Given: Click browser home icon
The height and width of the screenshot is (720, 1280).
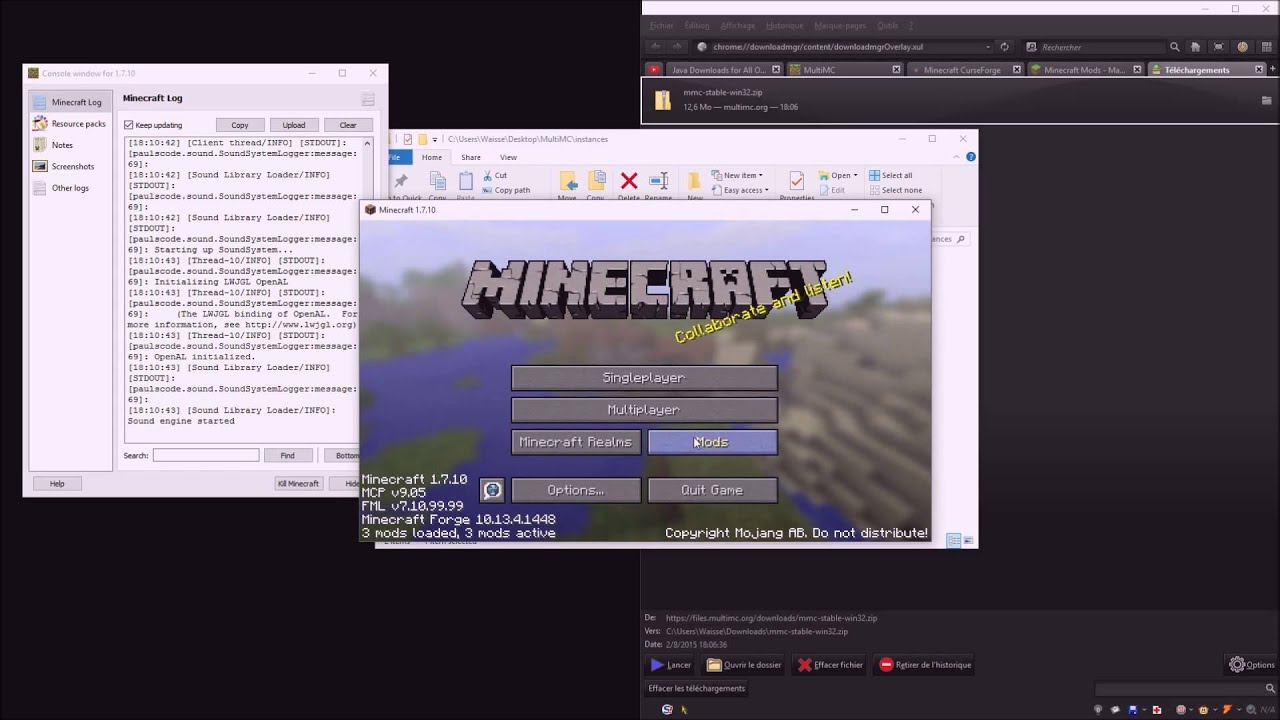Looking at the screenshot, I should pos(1195,47).
